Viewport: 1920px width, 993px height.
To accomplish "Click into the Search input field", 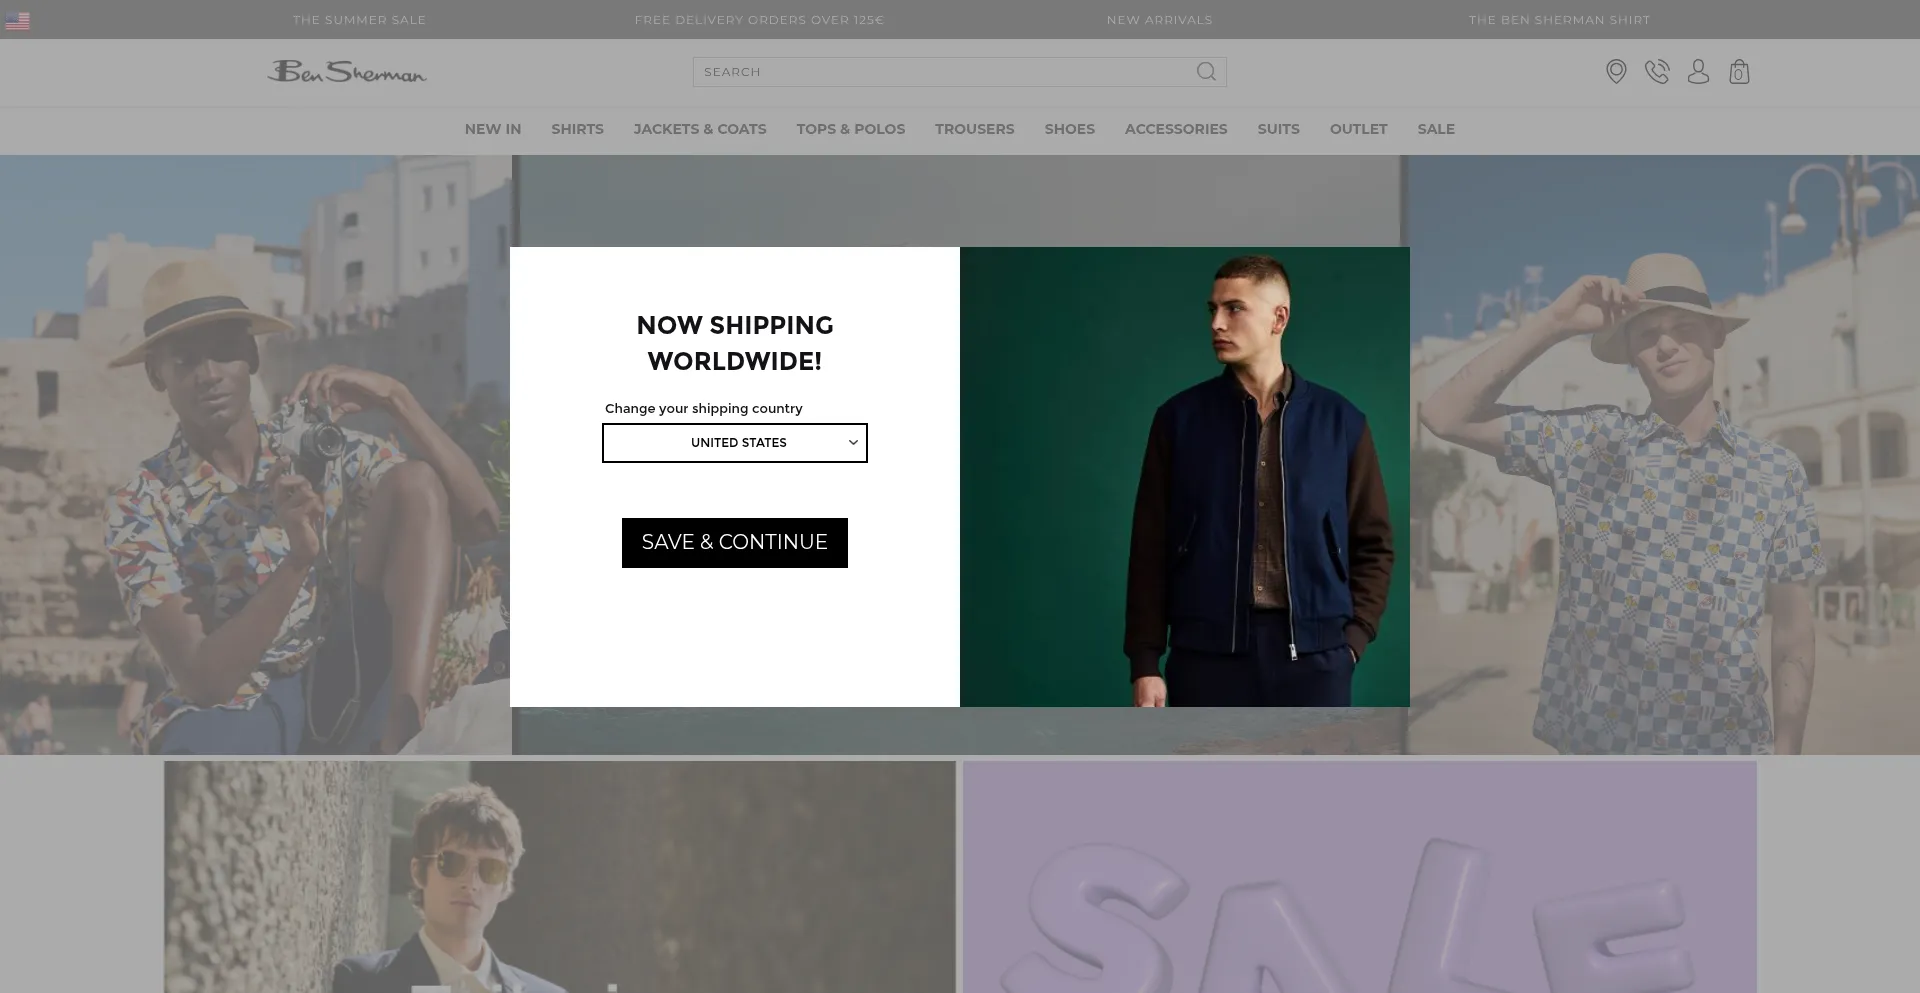I will coord(940,72).
